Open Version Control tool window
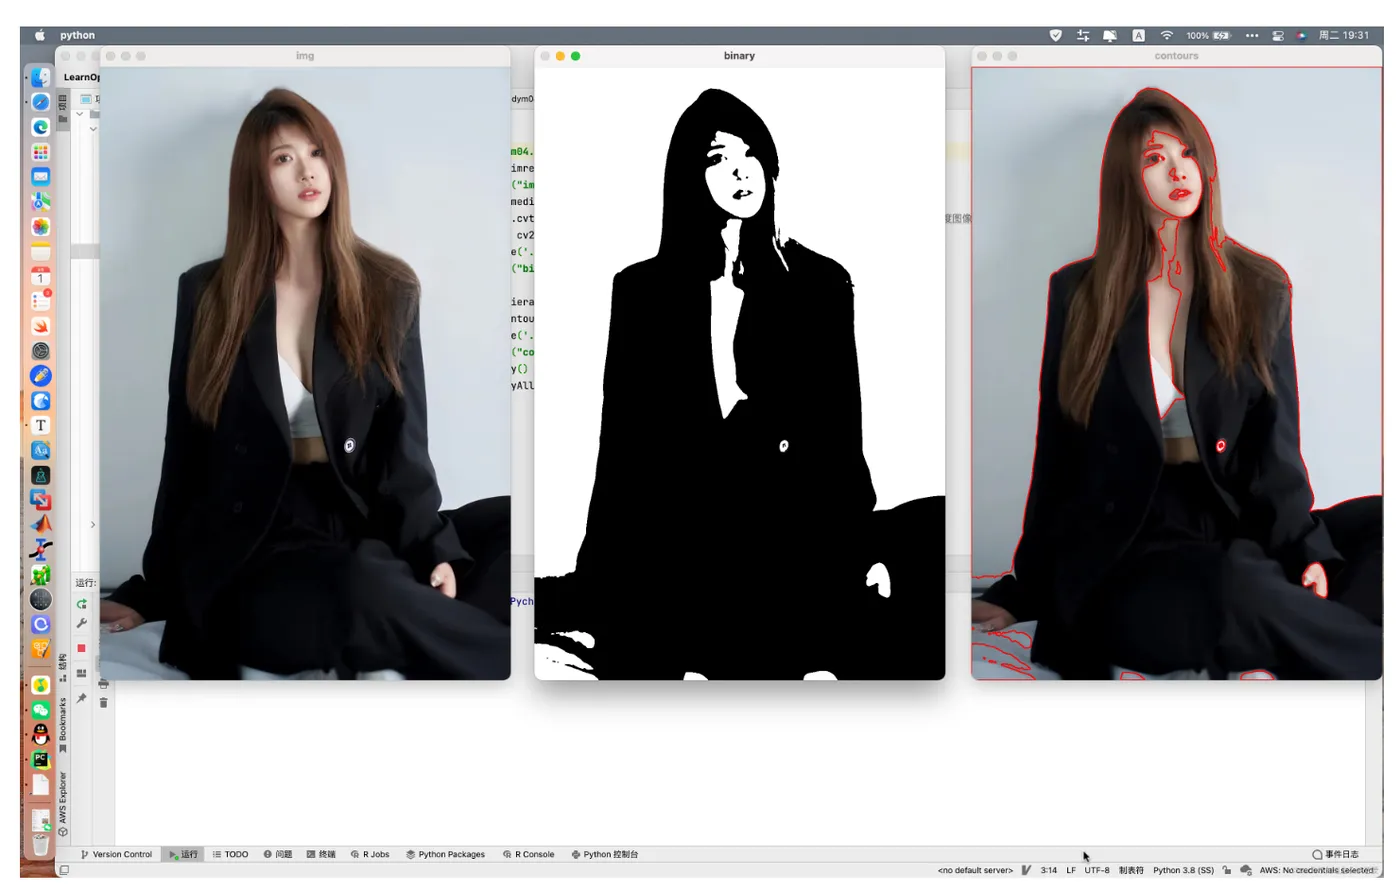This screenshot has height=891, width=1400. [116, 855]
